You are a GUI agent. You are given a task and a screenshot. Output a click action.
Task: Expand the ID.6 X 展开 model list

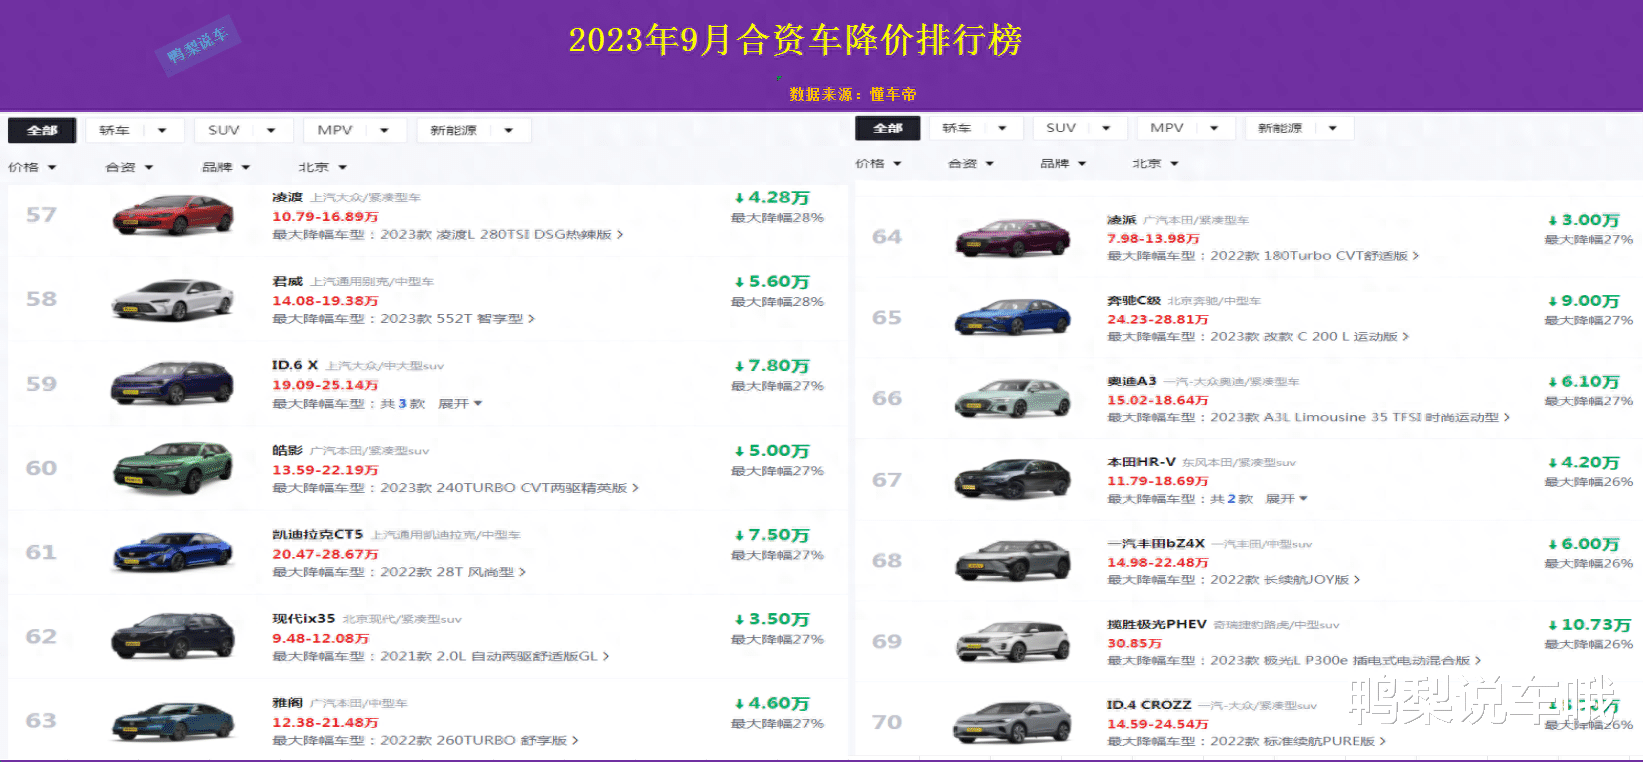[x=460, y=404]
